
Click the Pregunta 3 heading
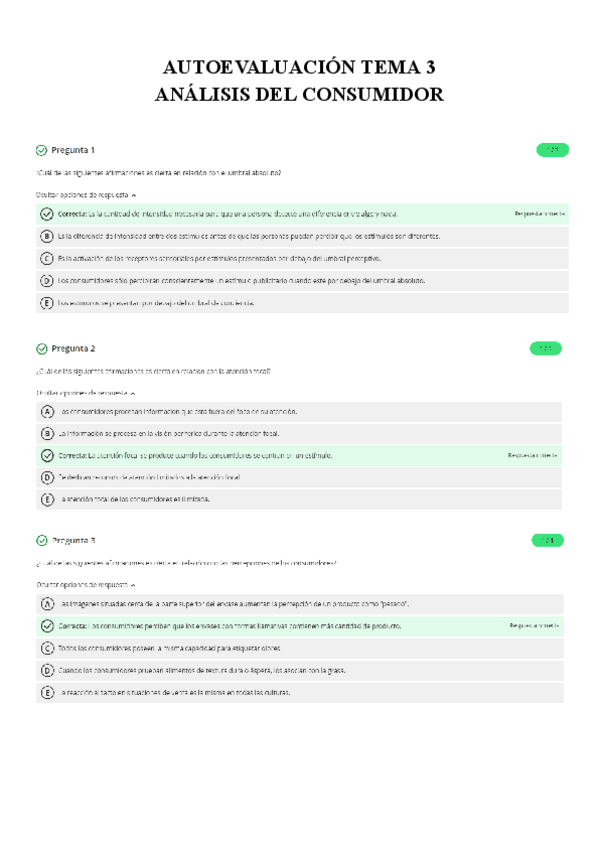73,541
